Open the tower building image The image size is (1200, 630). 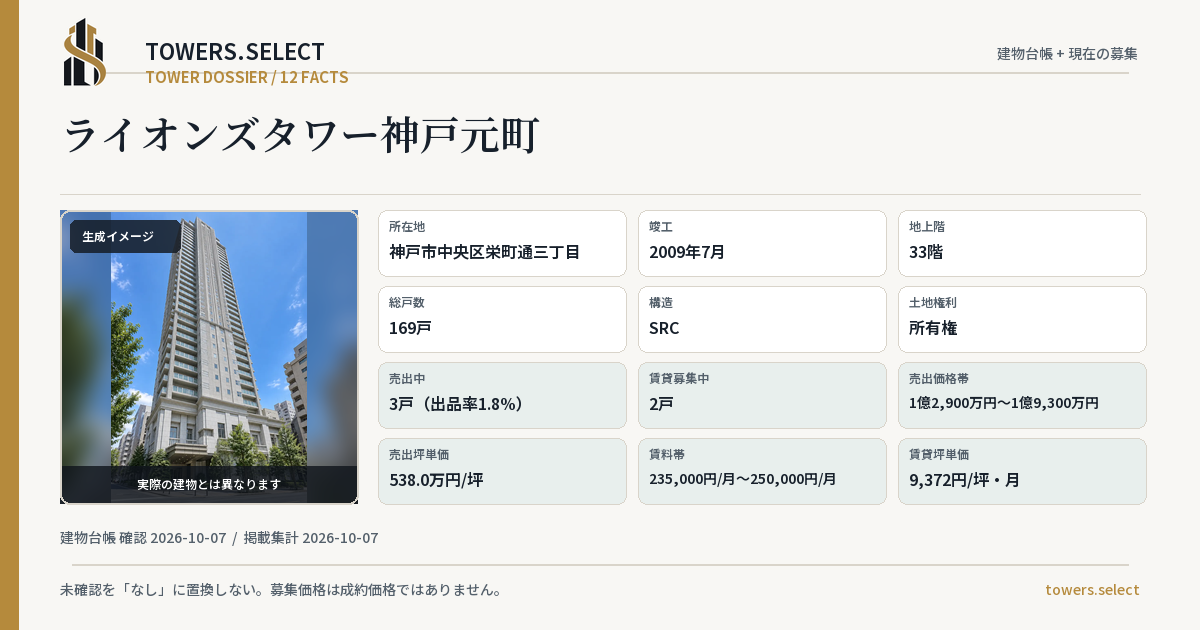[x=209, y=357]
